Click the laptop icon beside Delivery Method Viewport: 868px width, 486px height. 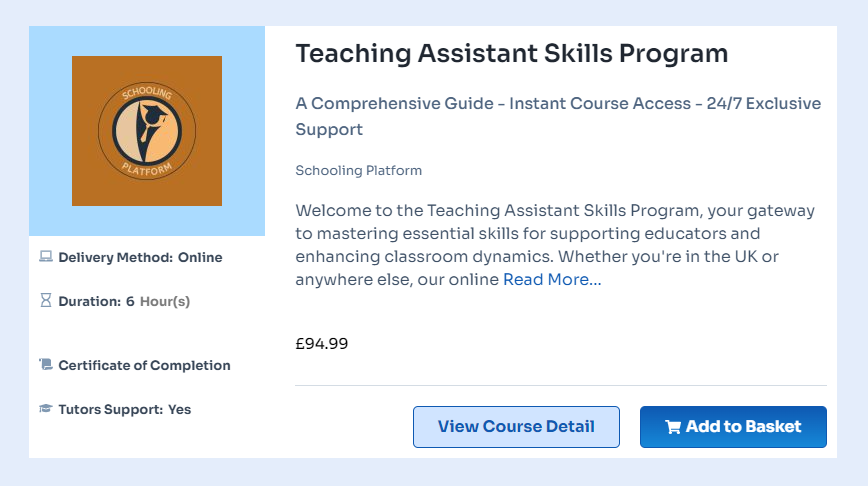[45, 257]
